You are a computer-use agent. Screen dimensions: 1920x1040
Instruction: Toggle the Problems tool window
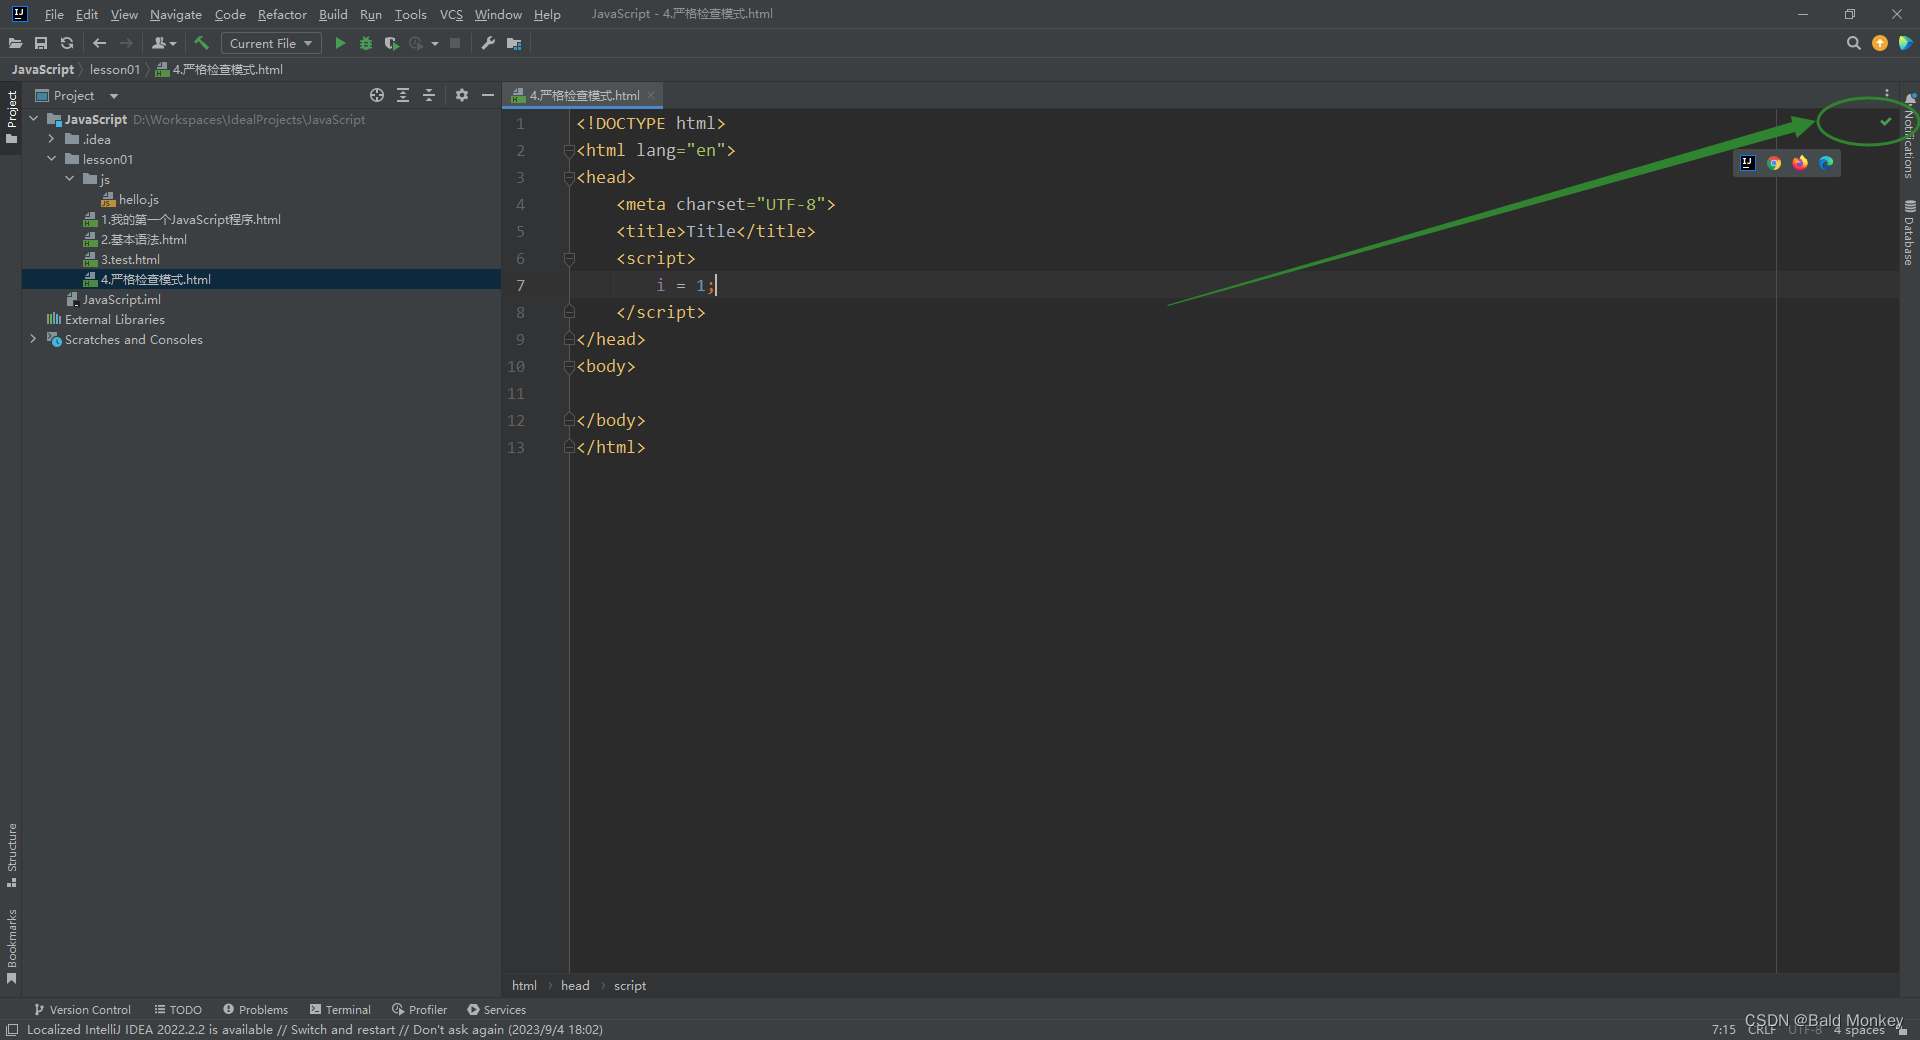coord(255,1010)
